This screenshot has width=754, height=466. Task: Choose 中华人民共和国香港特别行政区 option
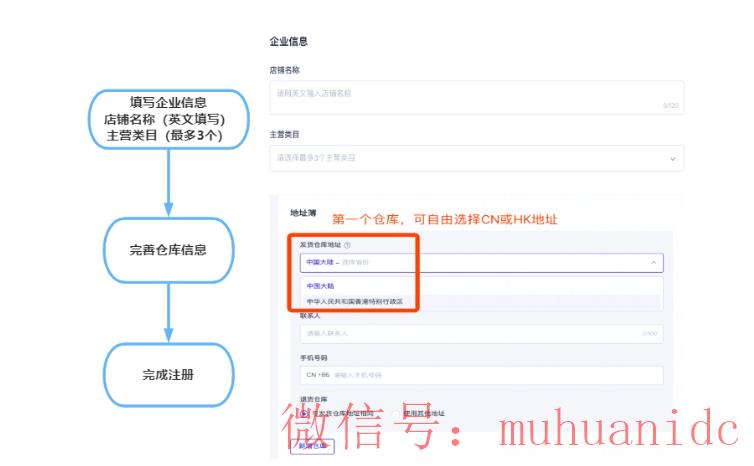pyautogui.click(x=355, y=301)
